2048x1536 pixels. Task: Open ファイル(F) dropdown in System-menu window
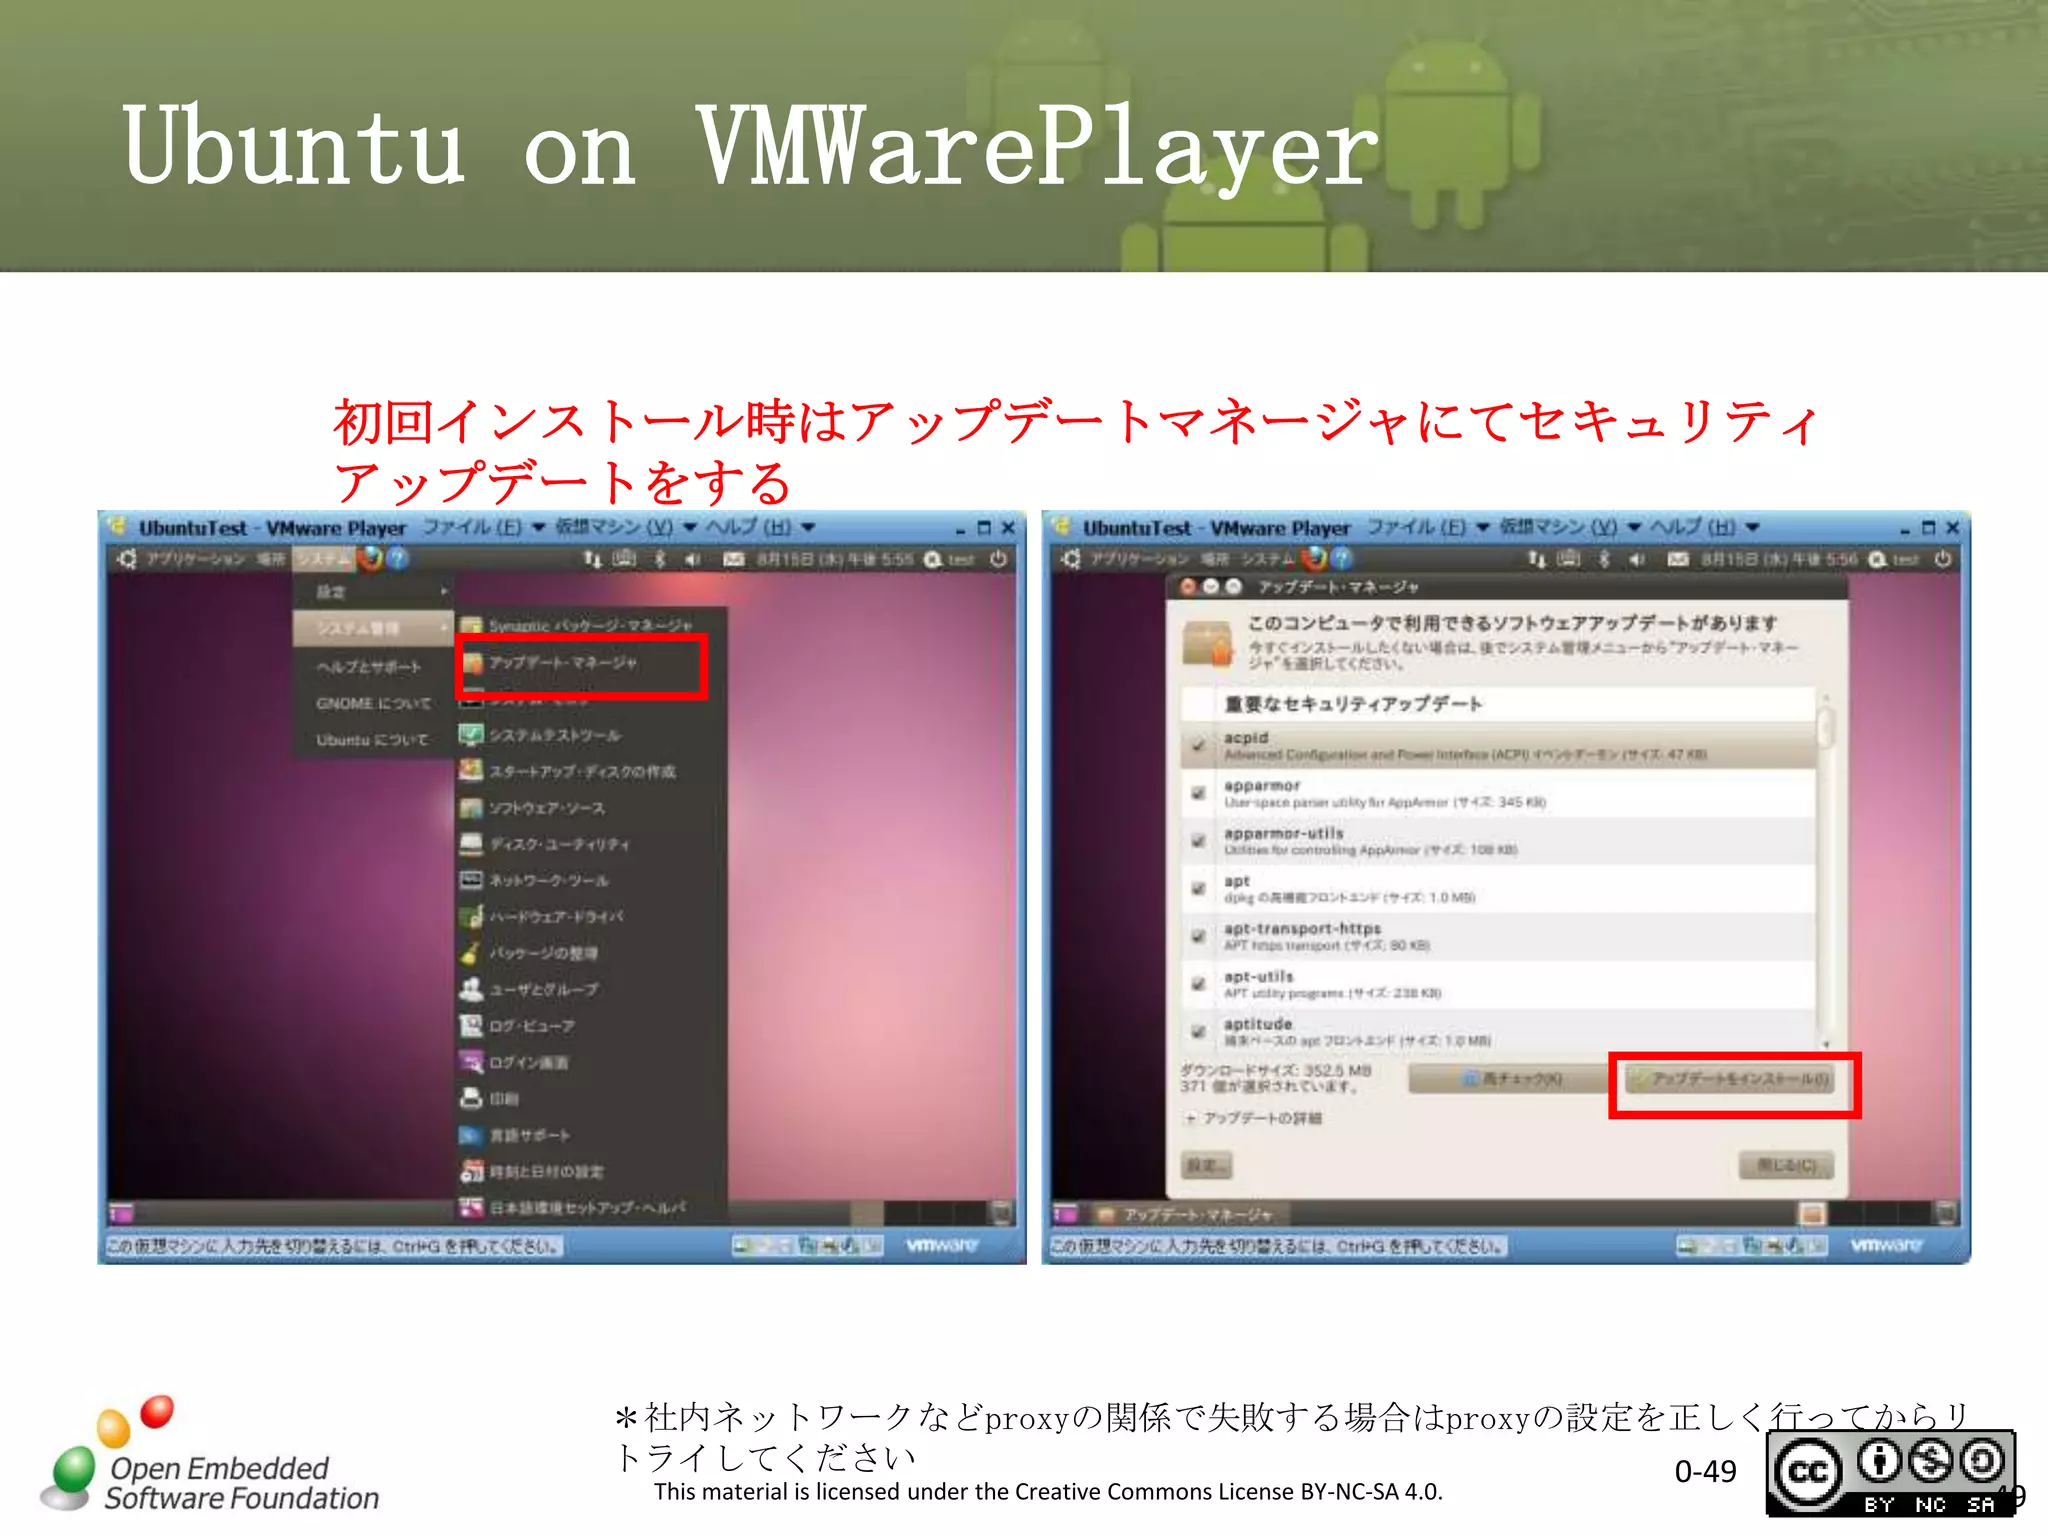[x=483, y=527]
